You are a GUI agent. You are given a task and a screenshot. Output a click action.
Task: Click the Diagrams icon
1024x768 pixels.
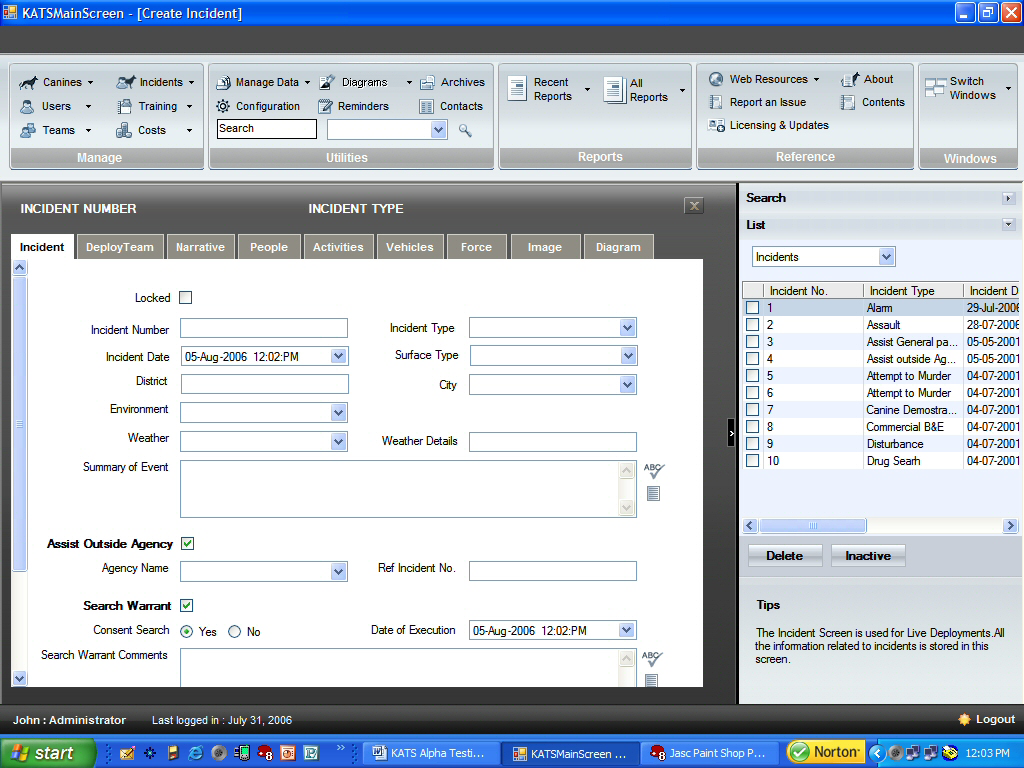327,82
